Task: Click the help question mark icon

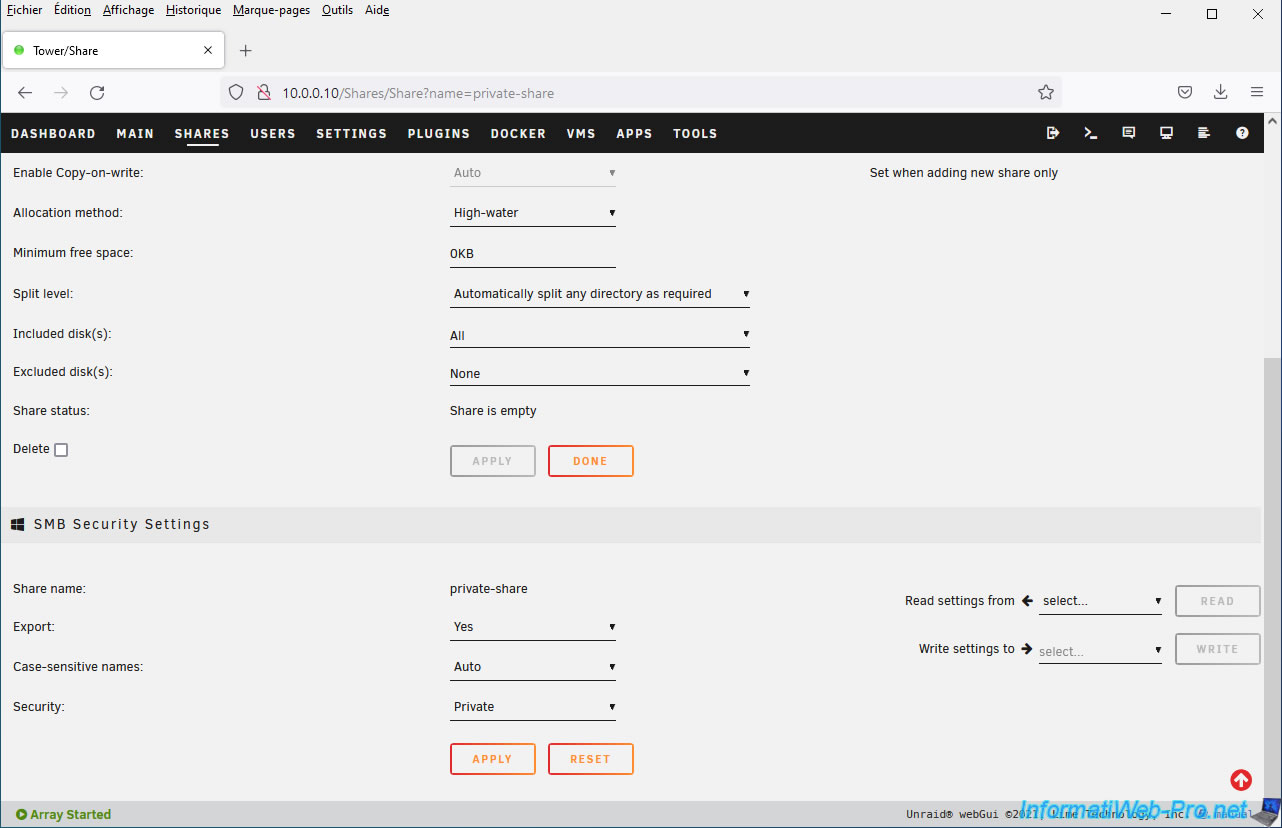Action: click(1242, 133)
